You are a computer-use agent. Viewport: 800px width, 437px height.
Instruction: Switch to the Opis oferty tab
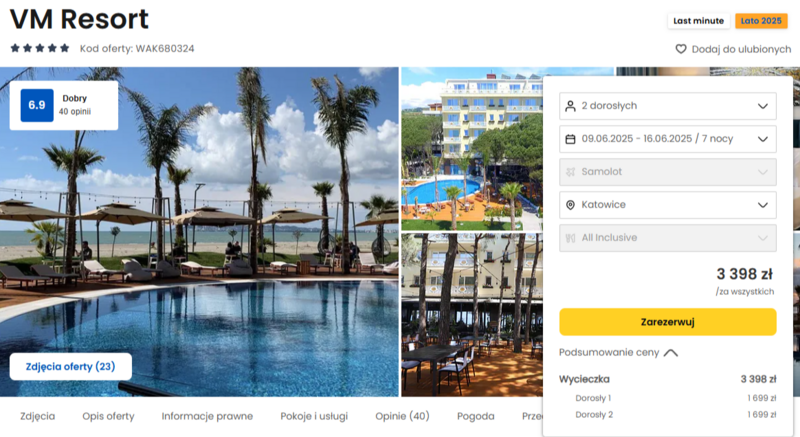108,416
